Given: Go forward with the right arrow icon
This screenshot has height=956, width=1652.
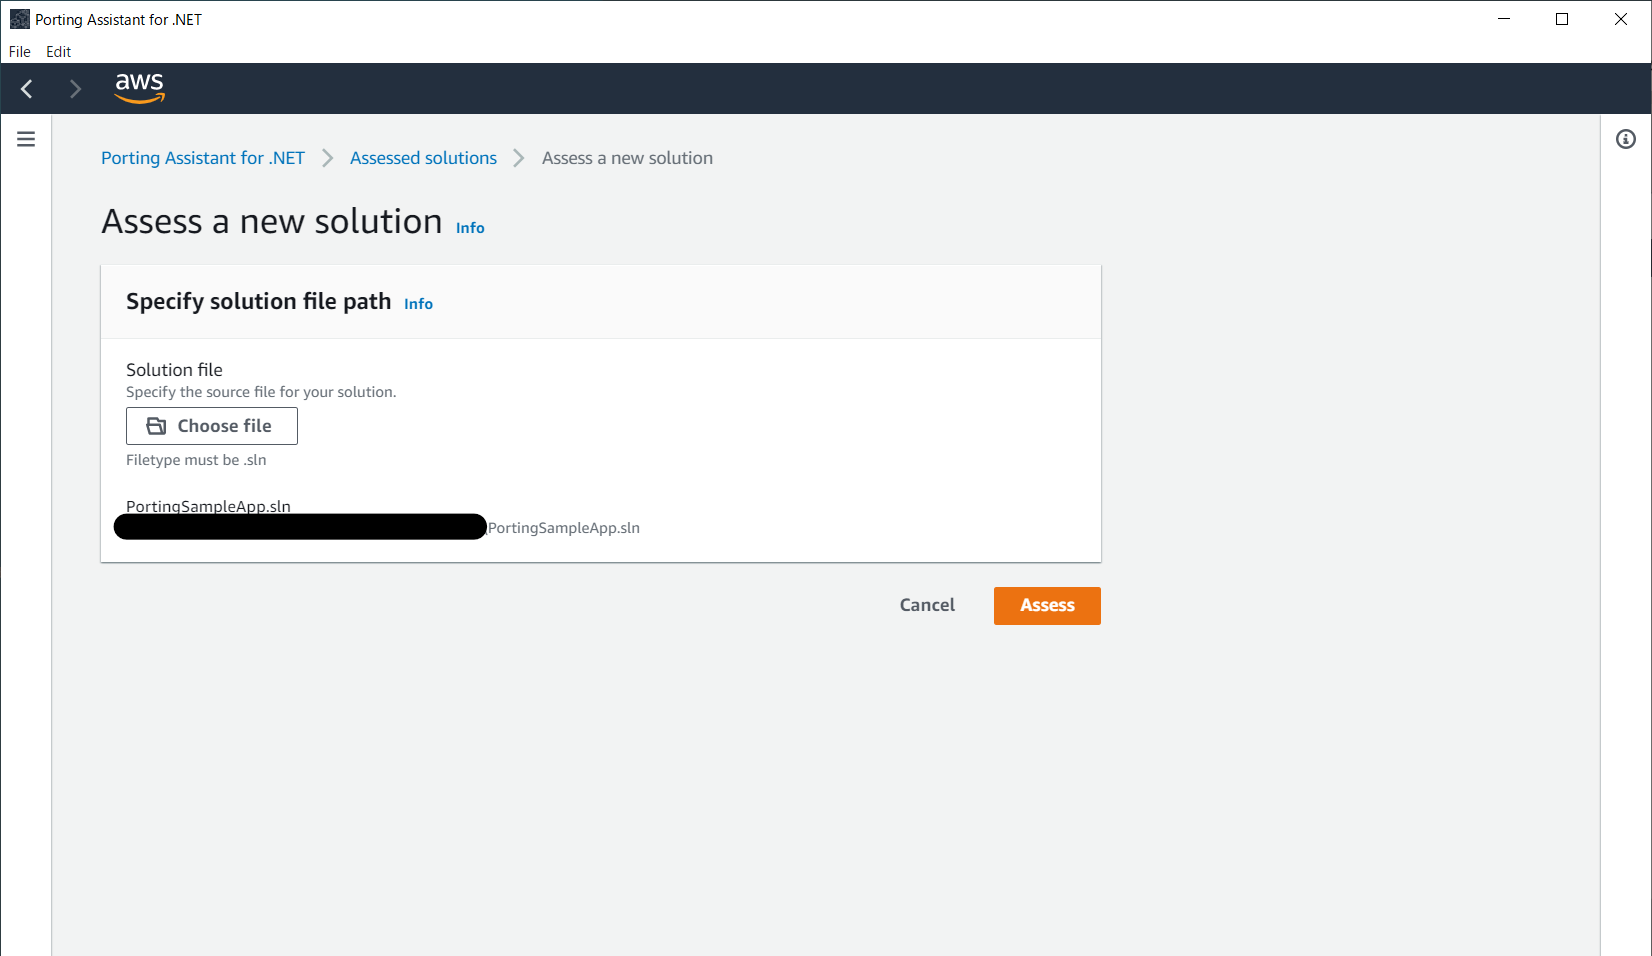Looking at the screenshot, I should [75, 89].
